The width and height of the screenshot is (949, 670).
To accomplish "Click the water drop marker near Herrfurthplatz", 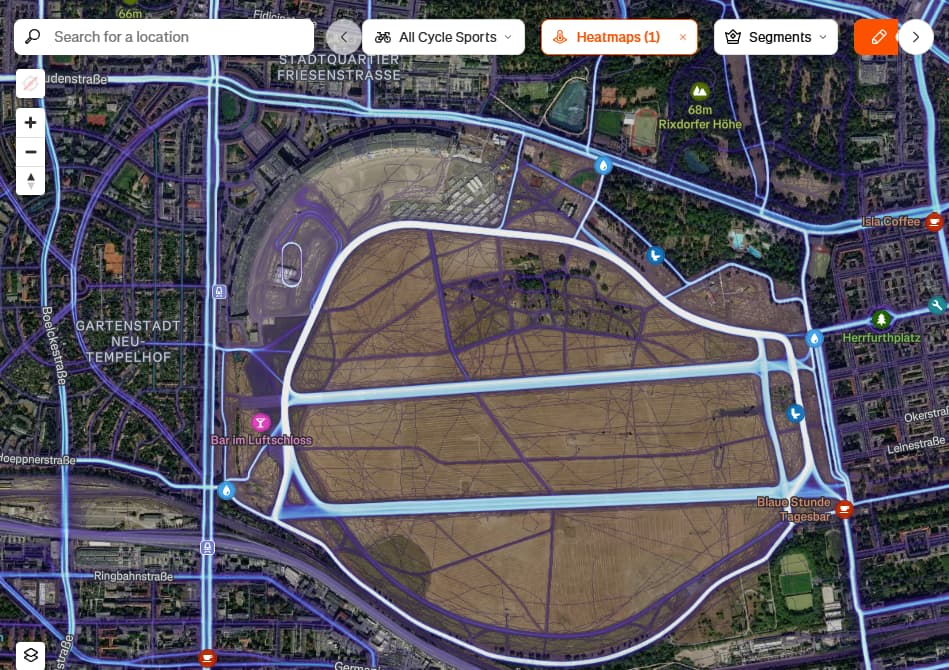I will tap(815, 338).
